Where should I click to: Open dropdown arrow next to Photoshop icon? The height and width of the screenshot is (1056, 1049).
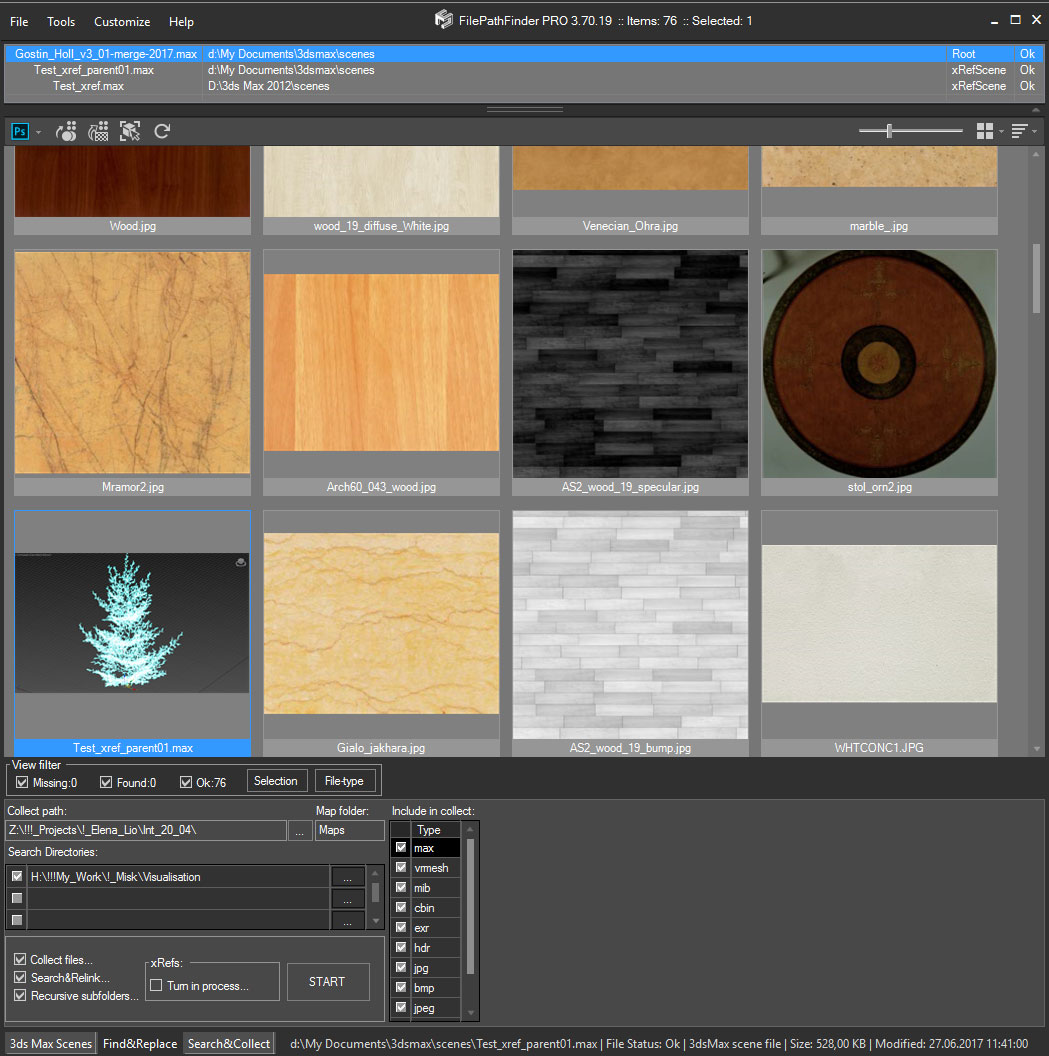[39, 132]
